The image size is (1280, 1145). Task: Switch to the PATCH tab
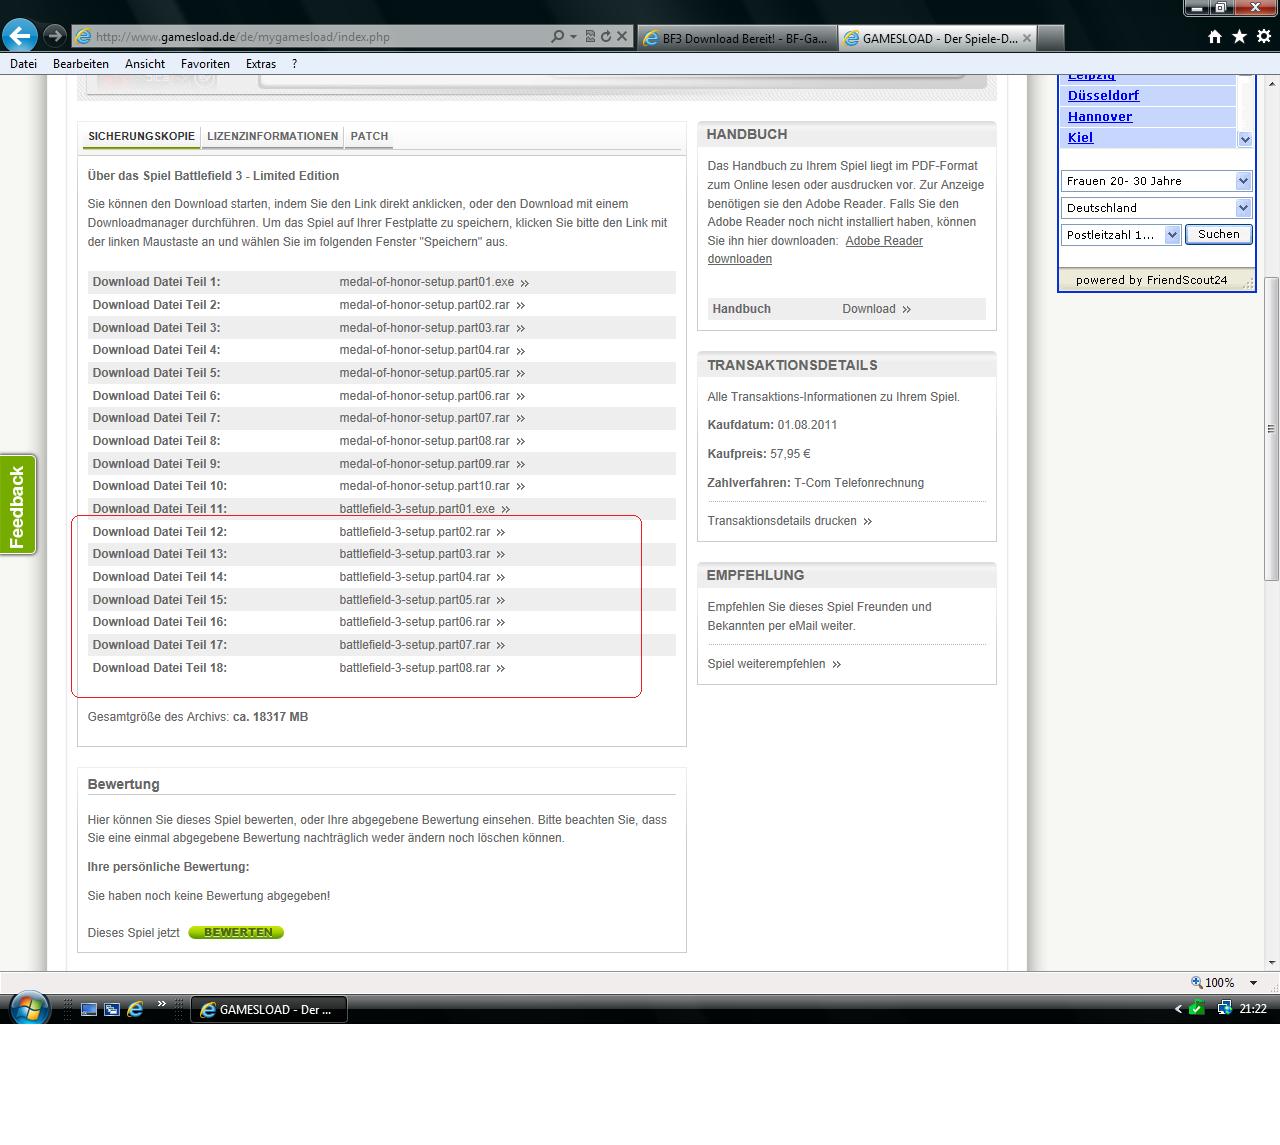pos(369,136)
